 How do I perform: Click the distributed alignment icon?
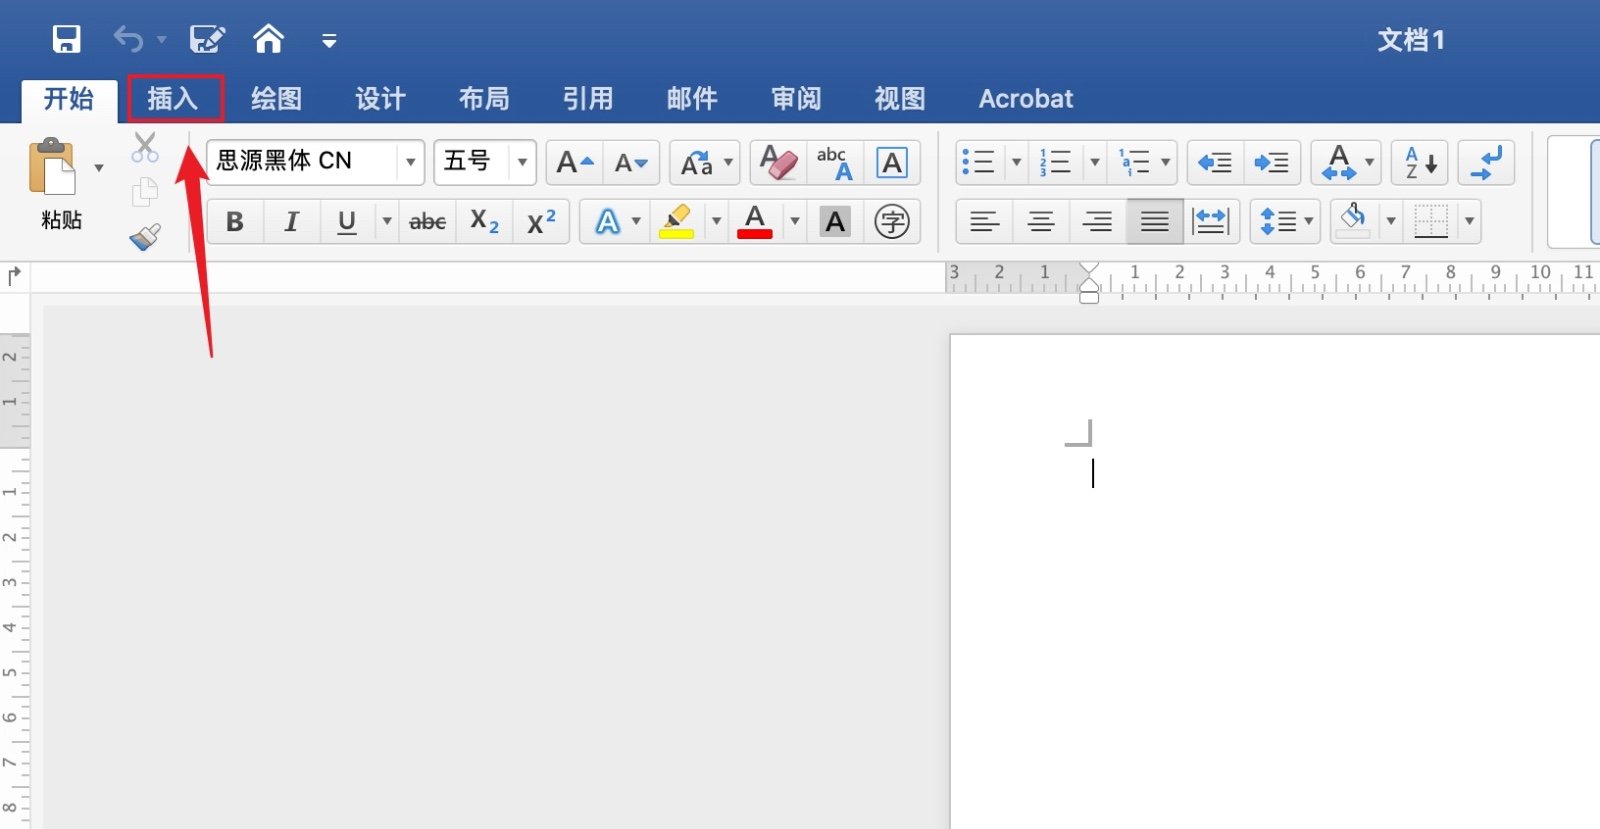click(1211, 222)
